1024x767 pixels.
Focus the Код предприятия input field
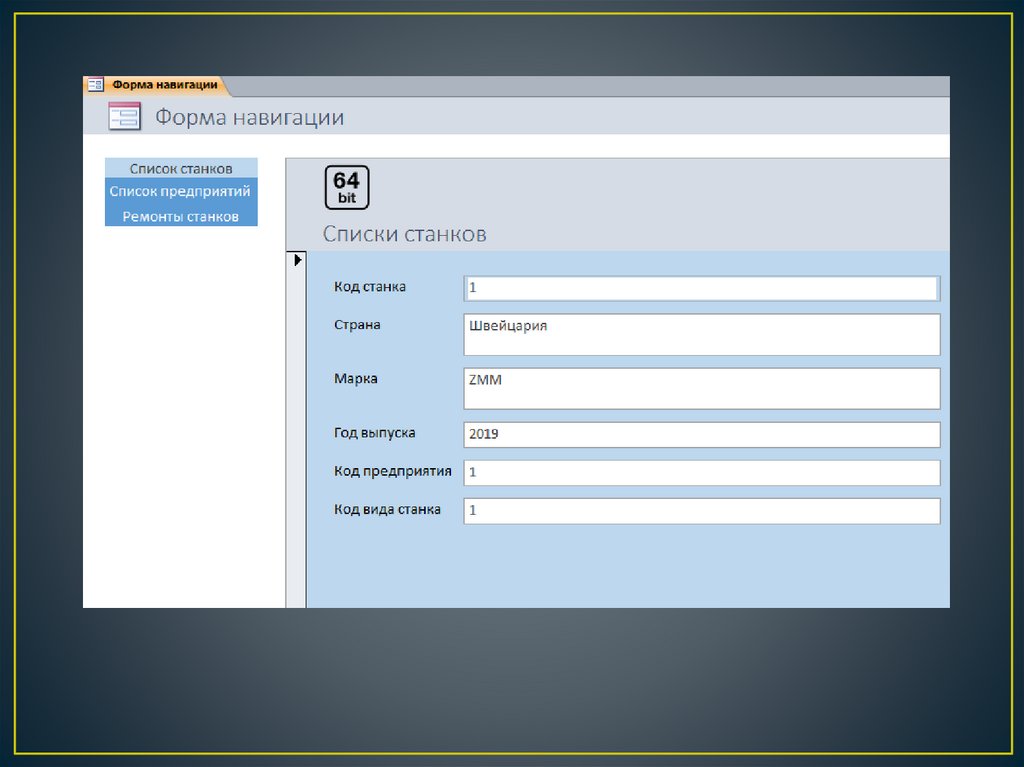point(701,472)
